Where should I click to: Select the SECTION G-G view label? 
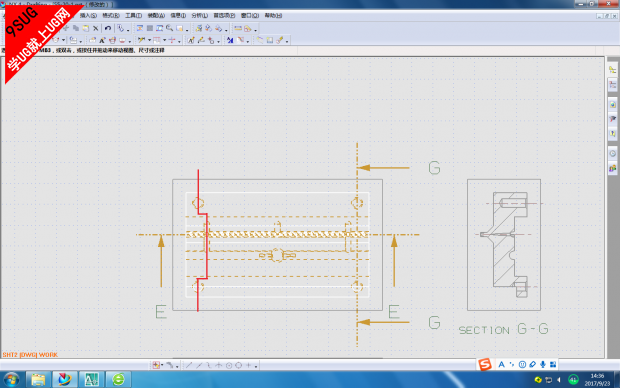(x=503, y=329)
